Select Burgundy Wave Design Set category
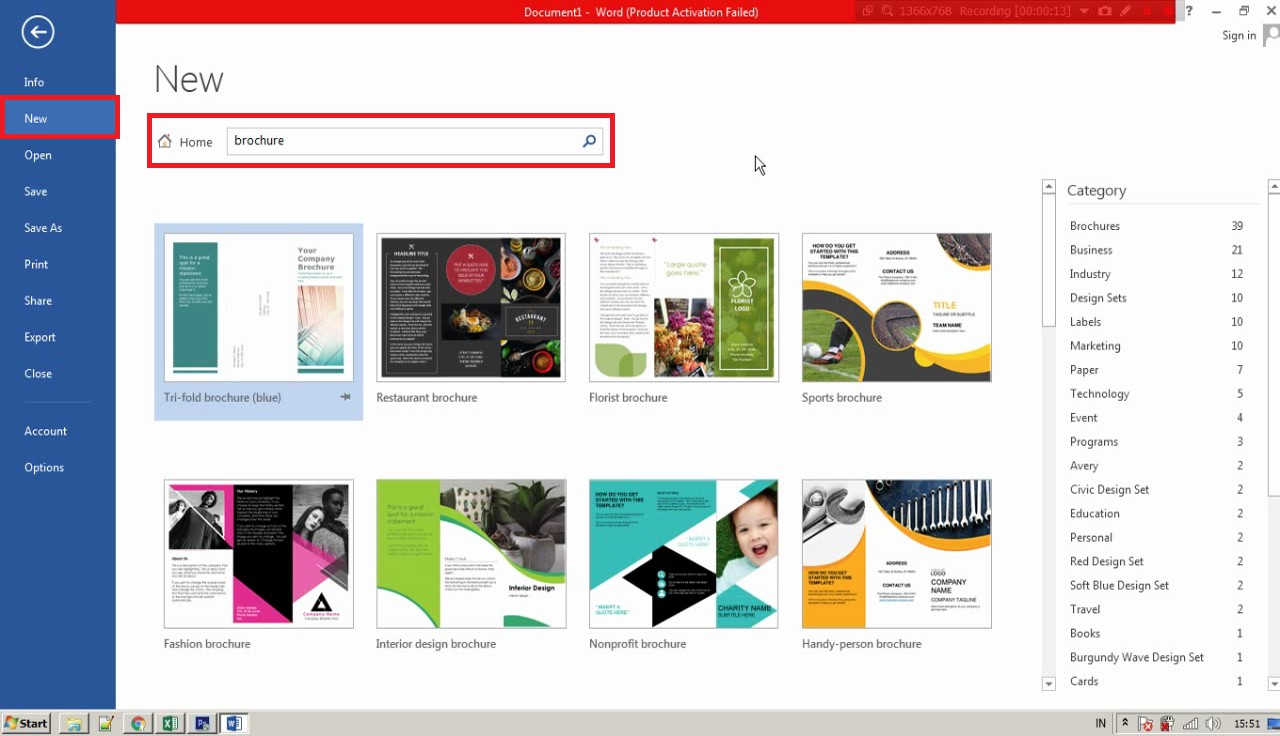 (x=1156, y=658)
